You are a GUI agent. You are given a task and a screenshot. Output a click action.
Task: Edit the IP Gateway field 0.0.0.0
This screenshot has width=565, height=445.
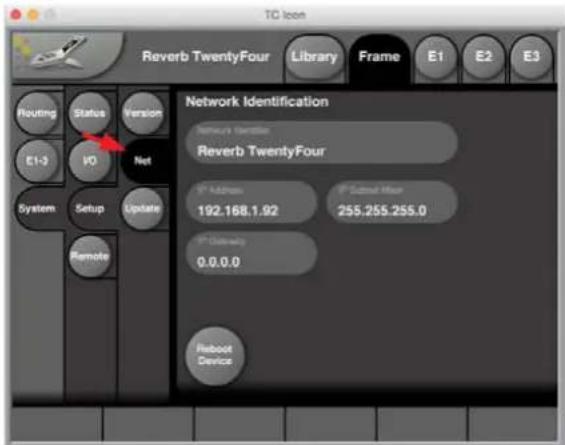252,253
